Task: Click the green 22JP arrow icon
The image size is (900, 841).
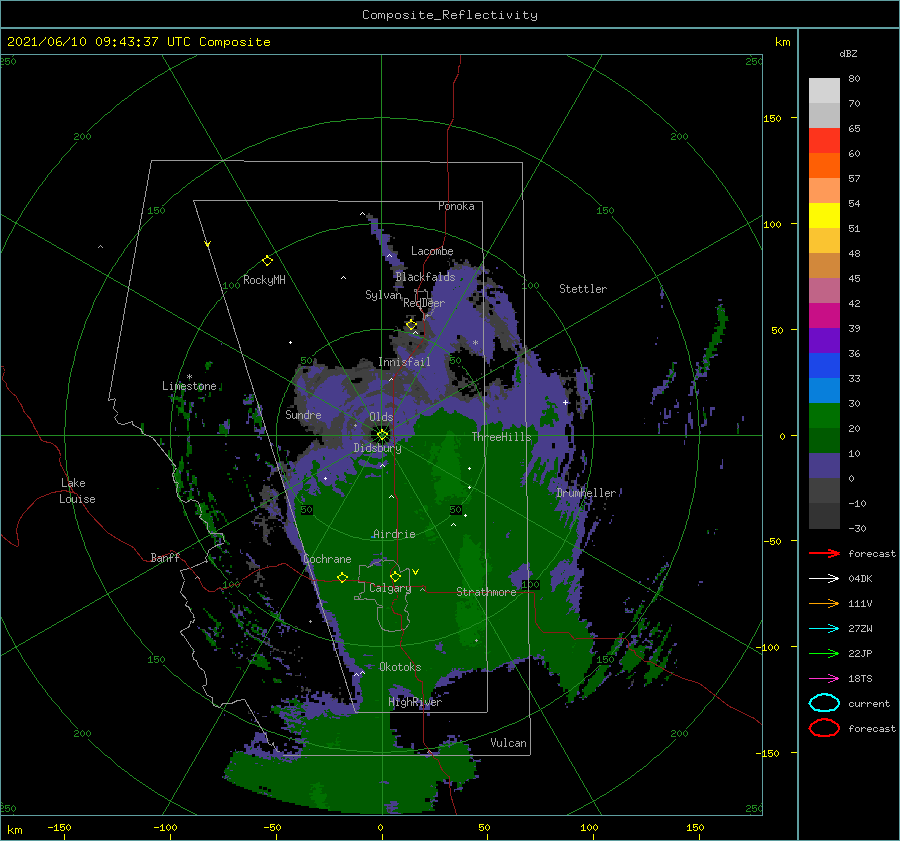Action: coord(824,653)
